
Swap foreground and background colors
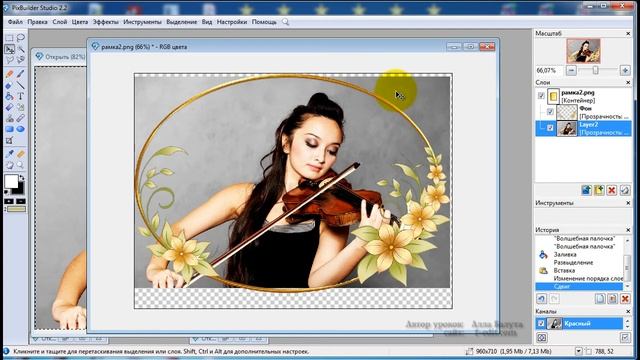tap(22, 178)
